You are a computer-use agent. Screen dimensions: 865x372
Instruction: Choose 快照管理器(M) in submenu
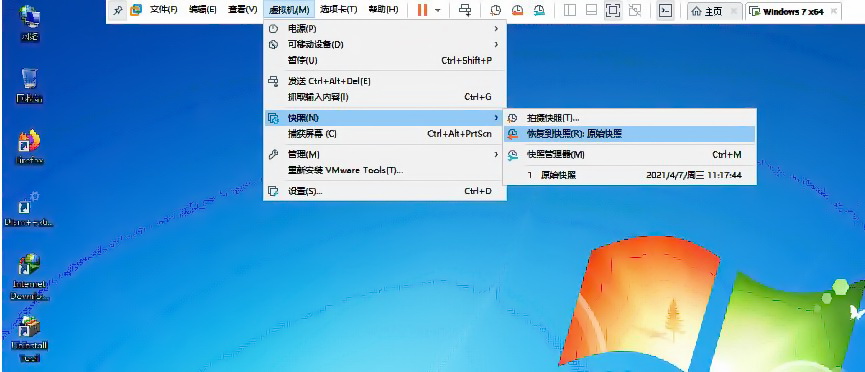(629, 155)
